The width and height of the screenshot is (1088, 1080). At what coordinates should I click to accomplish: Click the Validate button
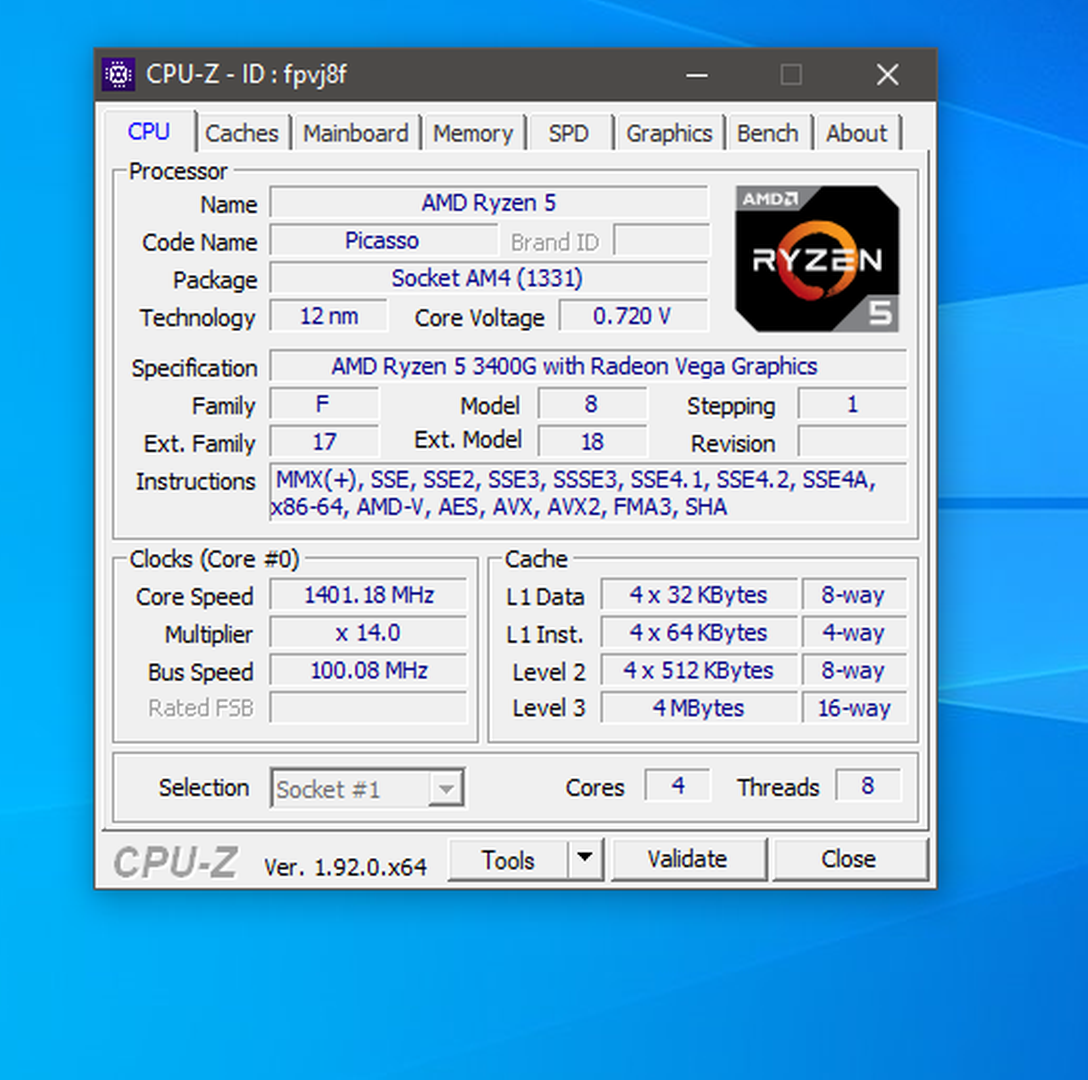(x=688, y=859)
